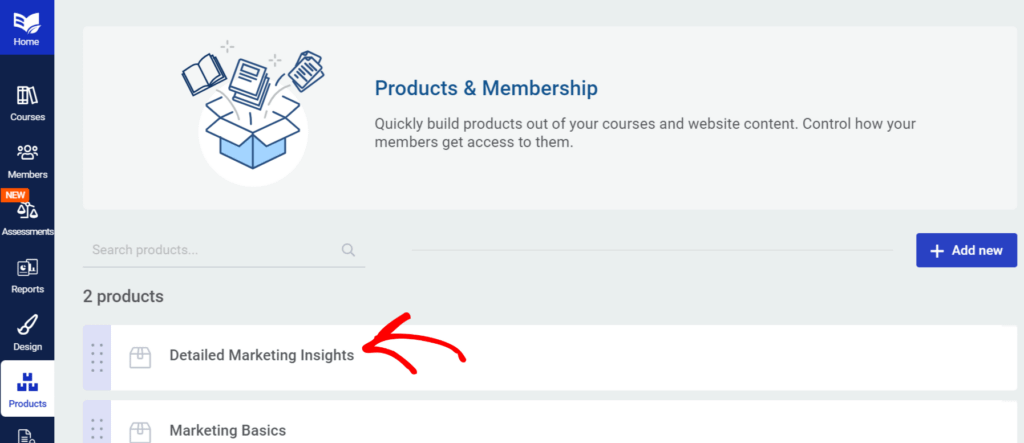1024x443 pixels.
Task: Open the Courses section in sidebar
Action: point(27,97)
